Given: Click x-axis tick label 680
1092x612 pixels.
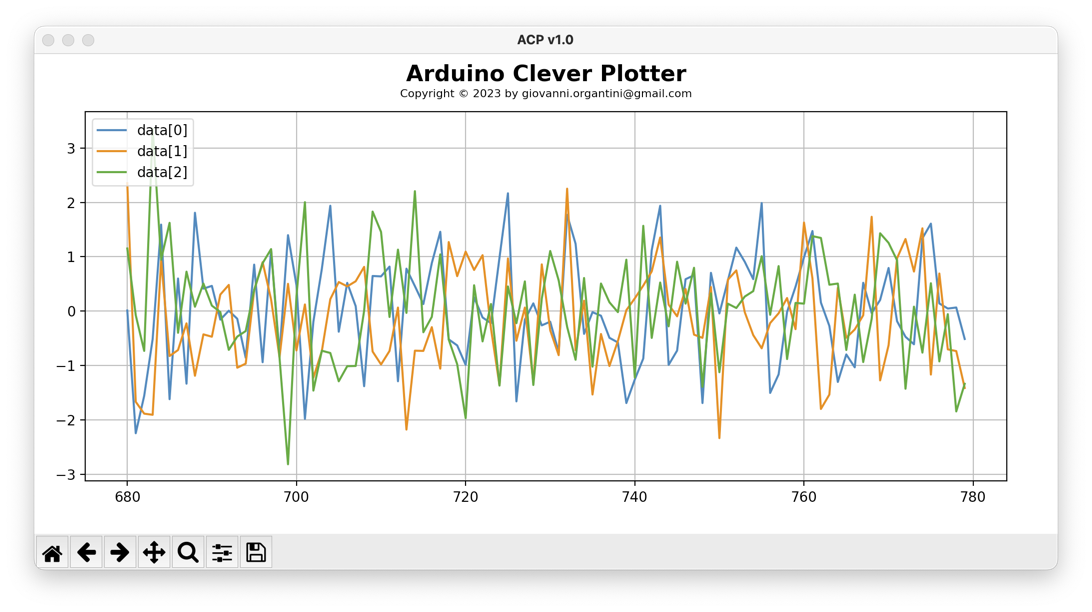Looking at the screenshot, I should point(127,497).
